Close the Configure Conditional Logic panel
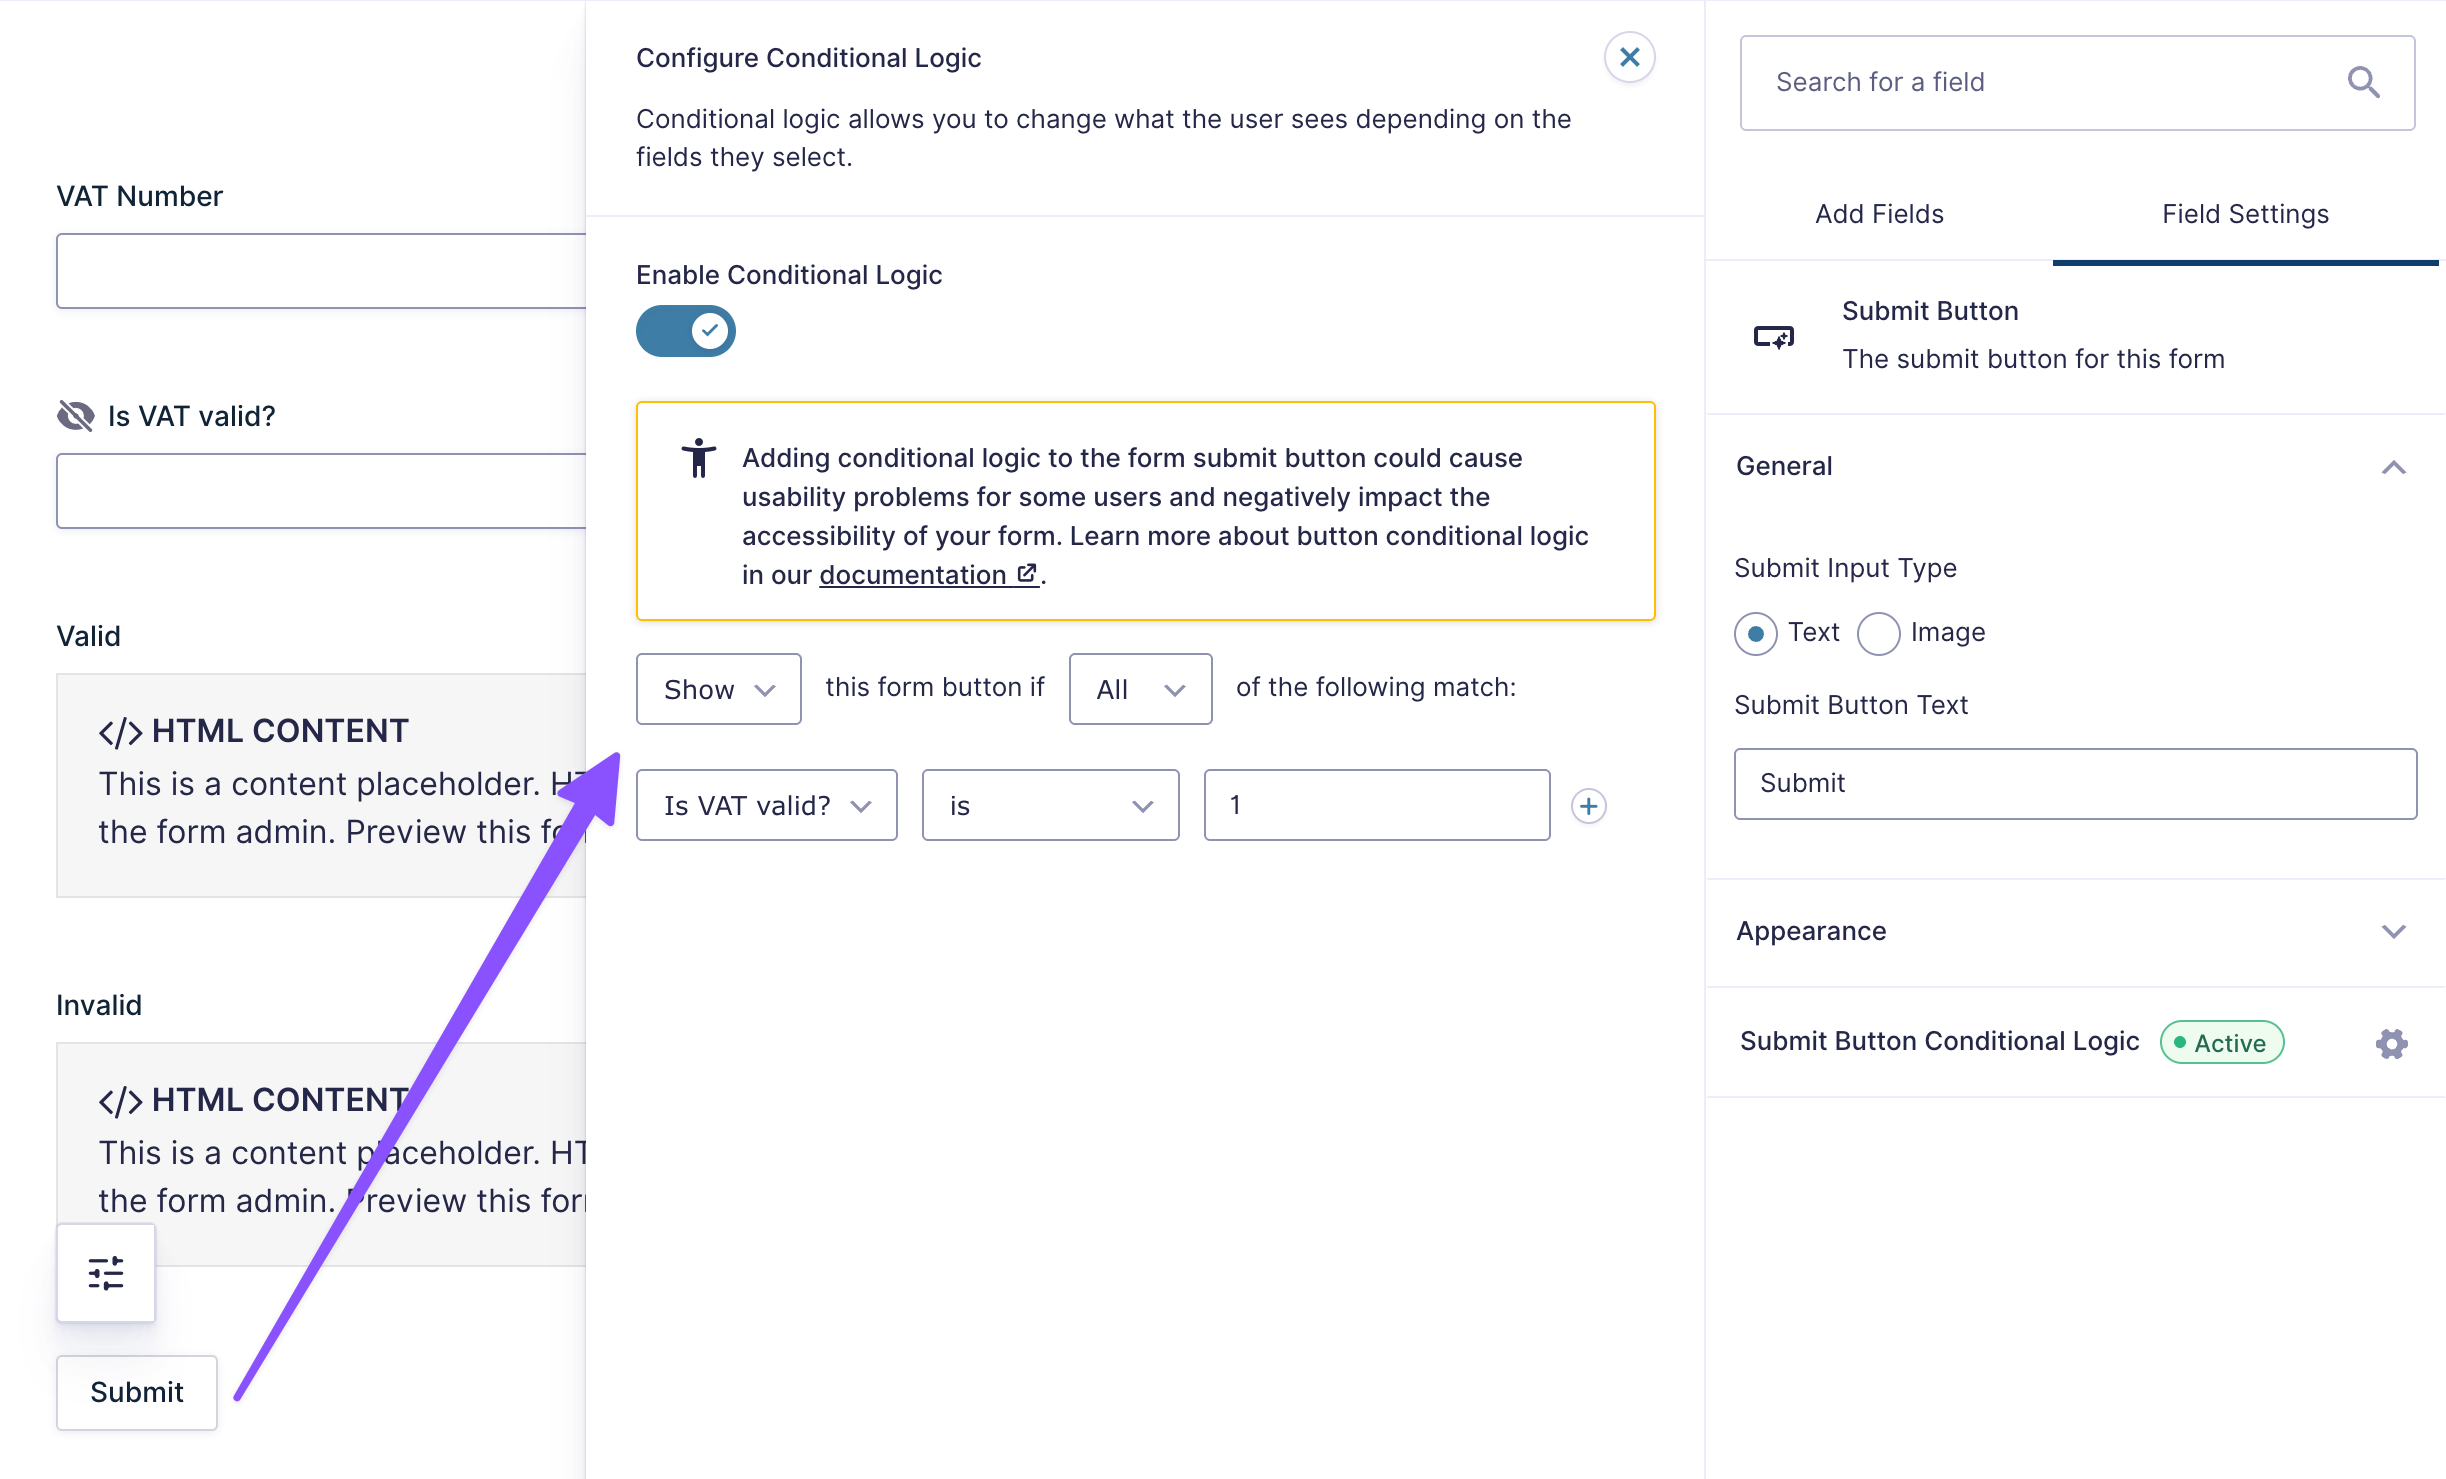 tap(1629, 57)
